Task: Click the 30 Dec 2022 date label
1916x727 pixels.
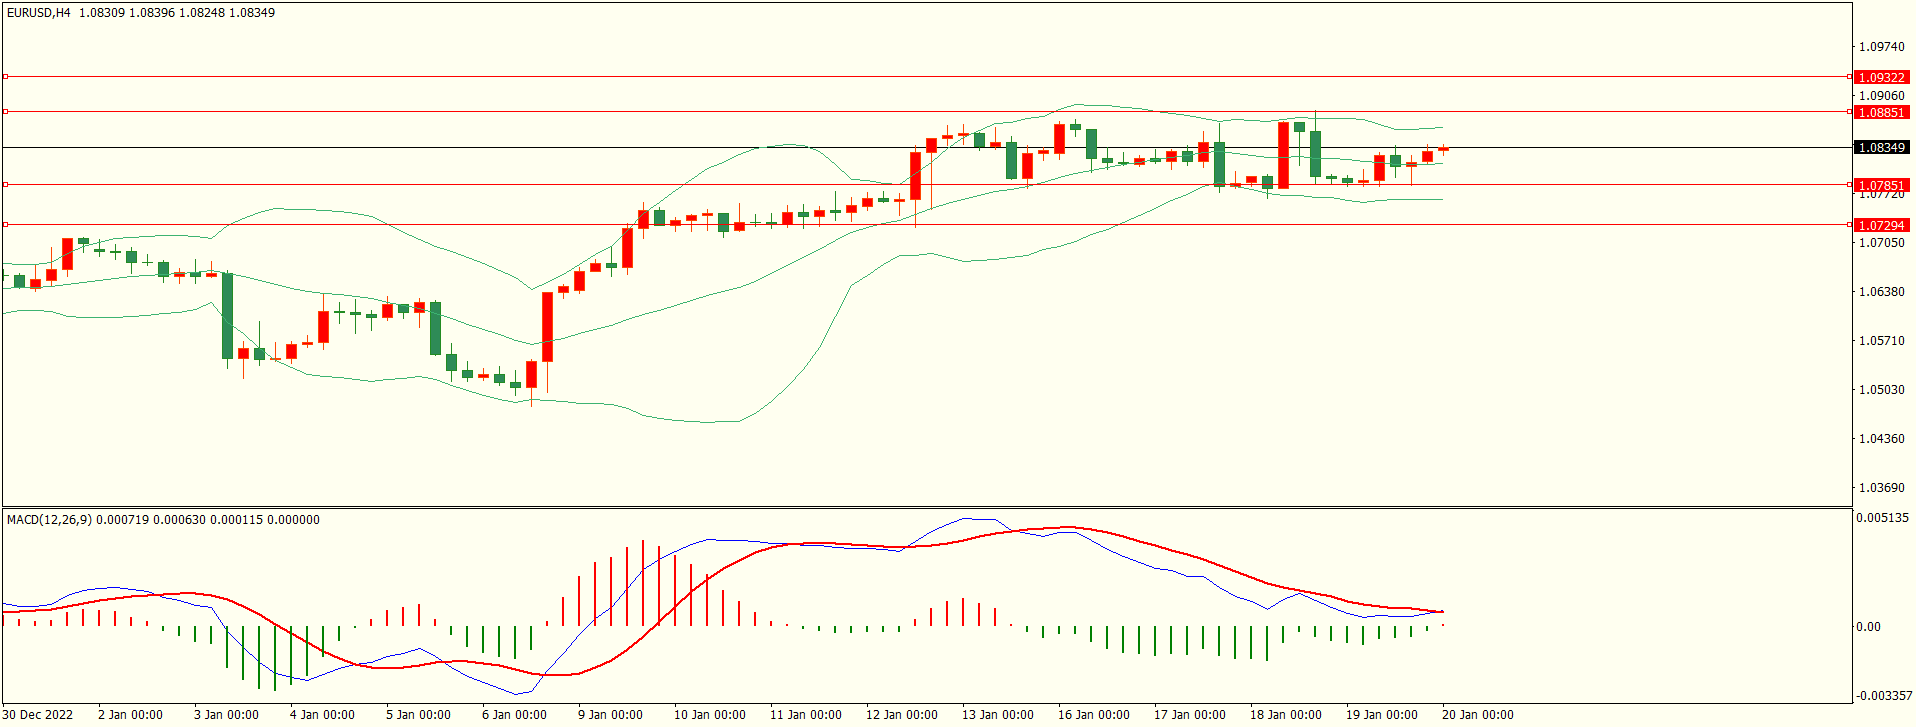Action: coord(39,715)
